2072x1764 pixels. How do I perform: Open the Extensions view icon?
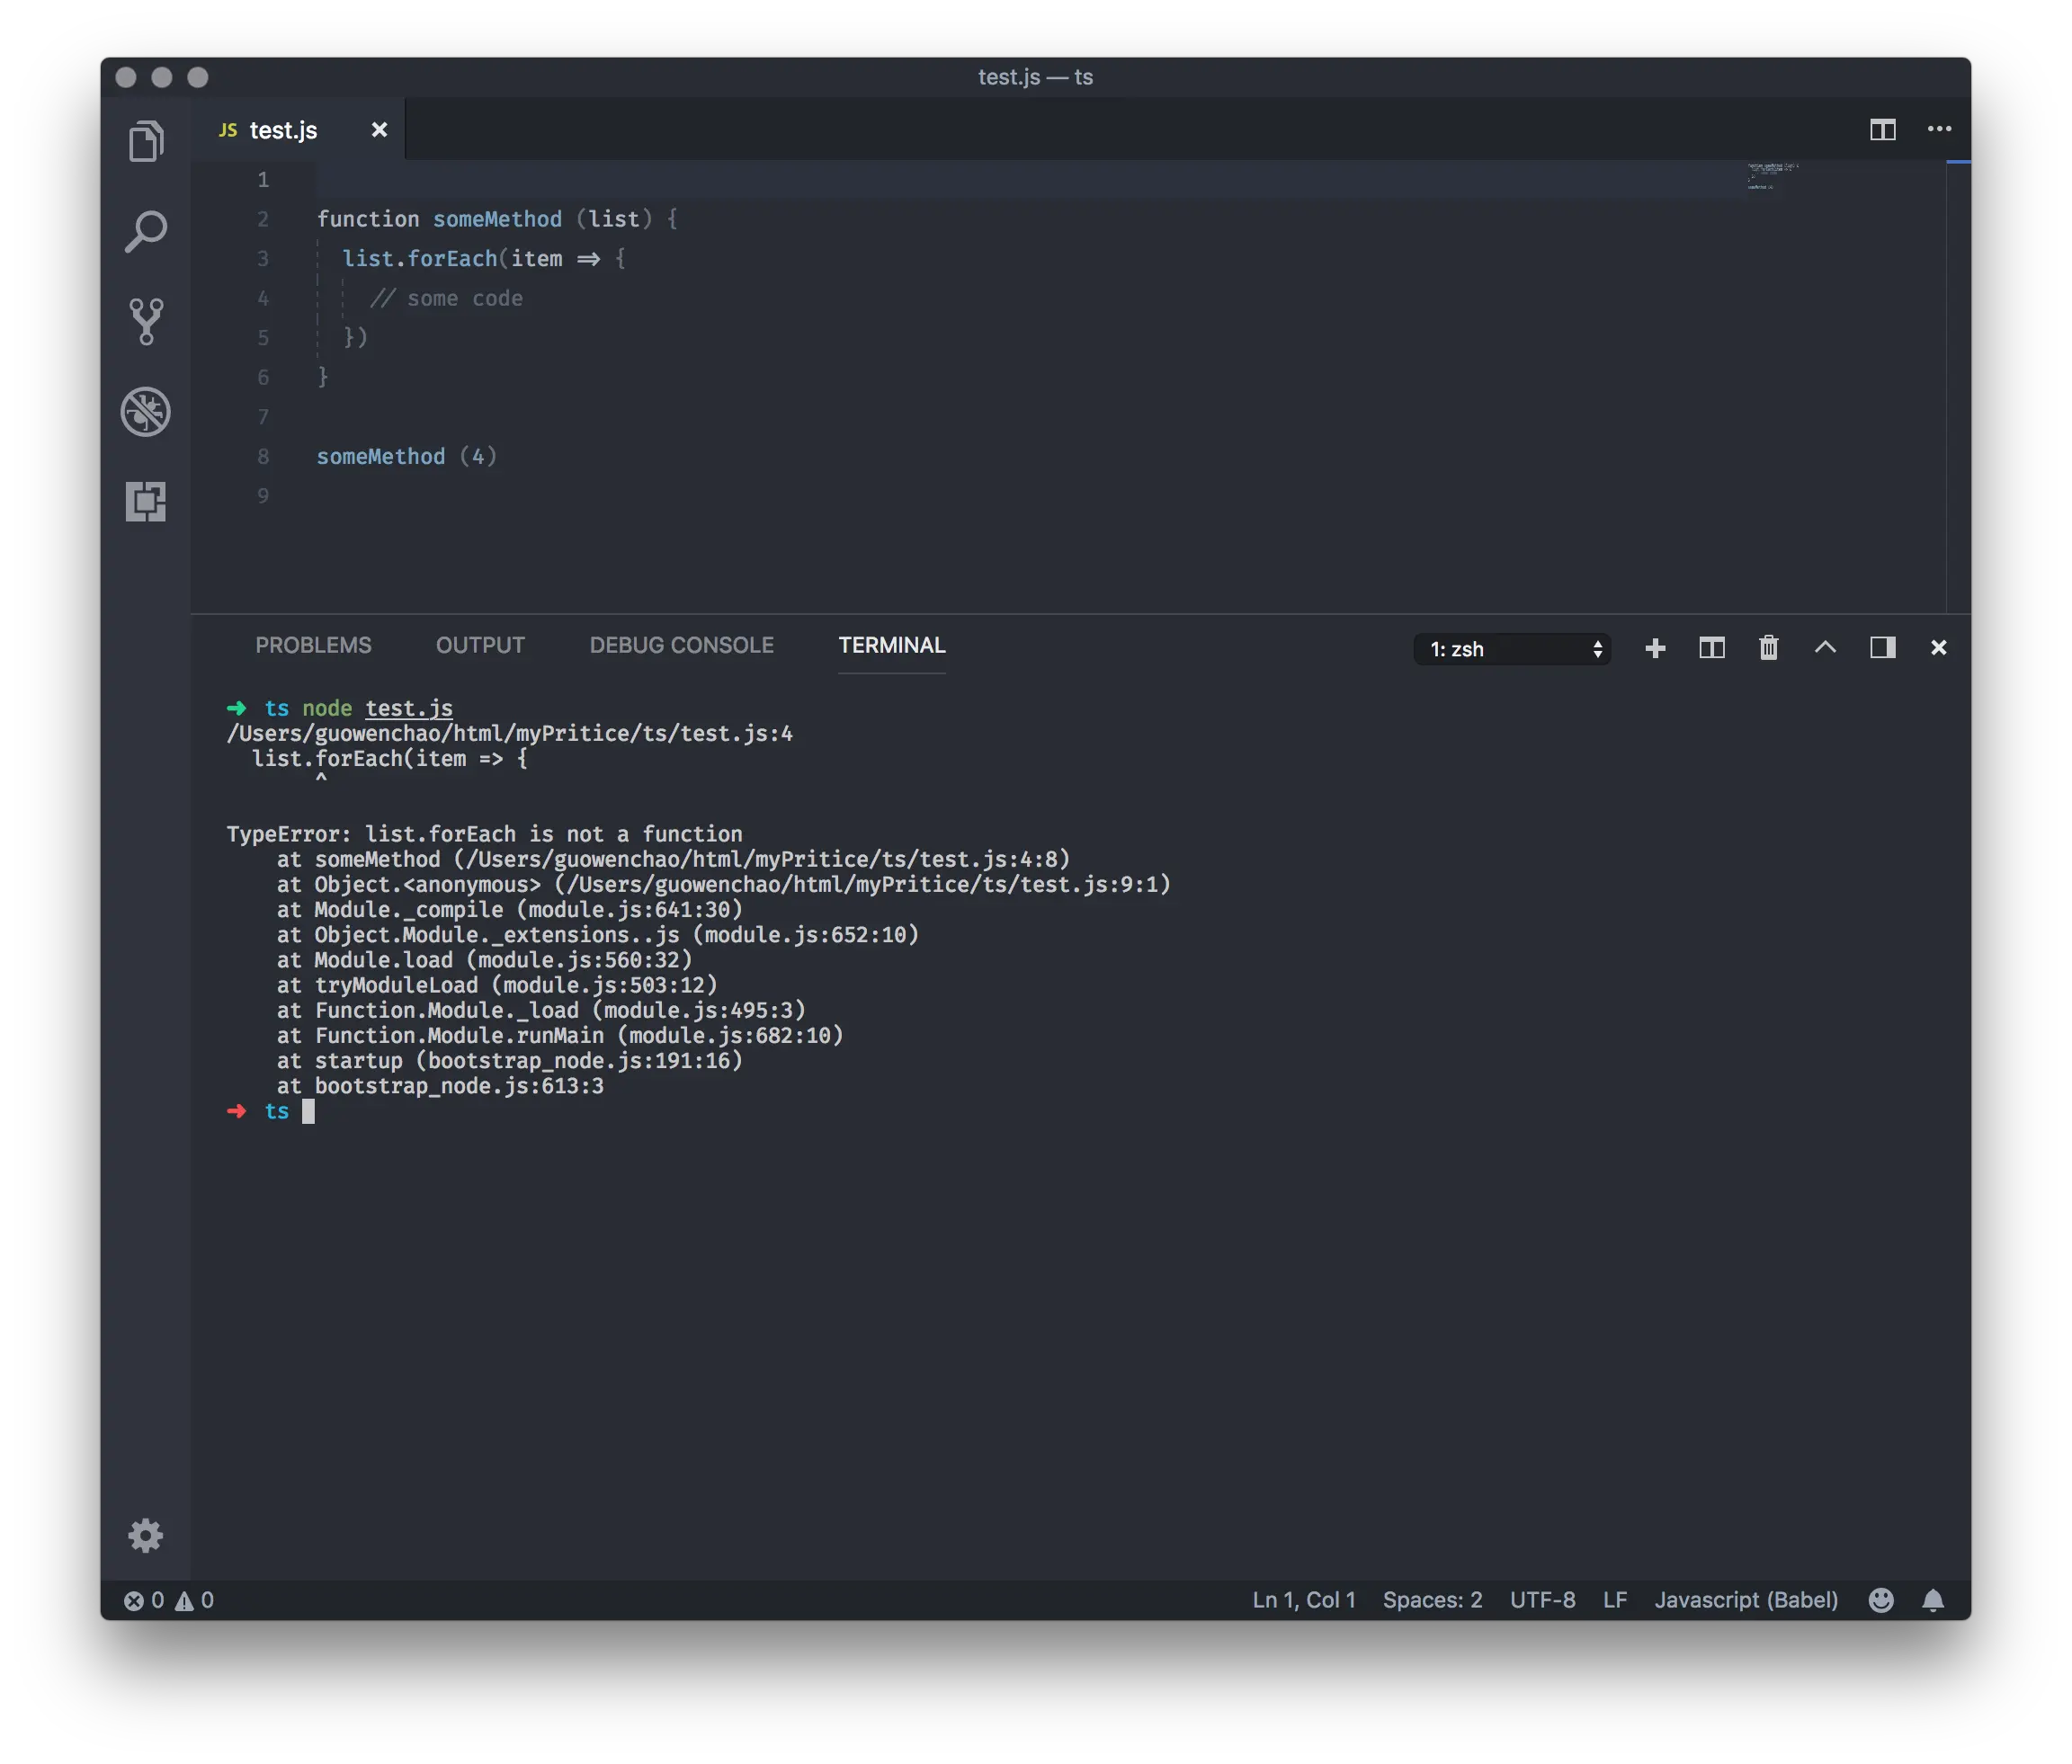[146, 501]
